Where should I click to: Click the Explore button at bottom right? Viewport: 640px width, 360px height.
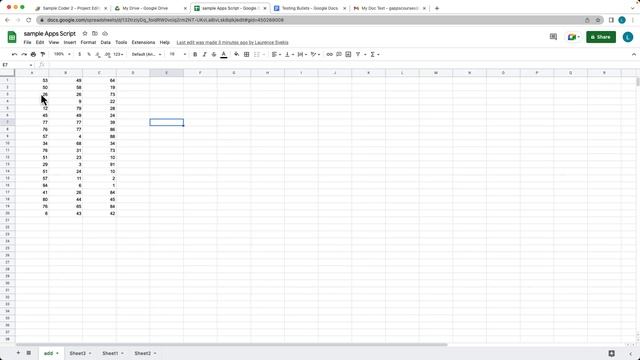611,353
